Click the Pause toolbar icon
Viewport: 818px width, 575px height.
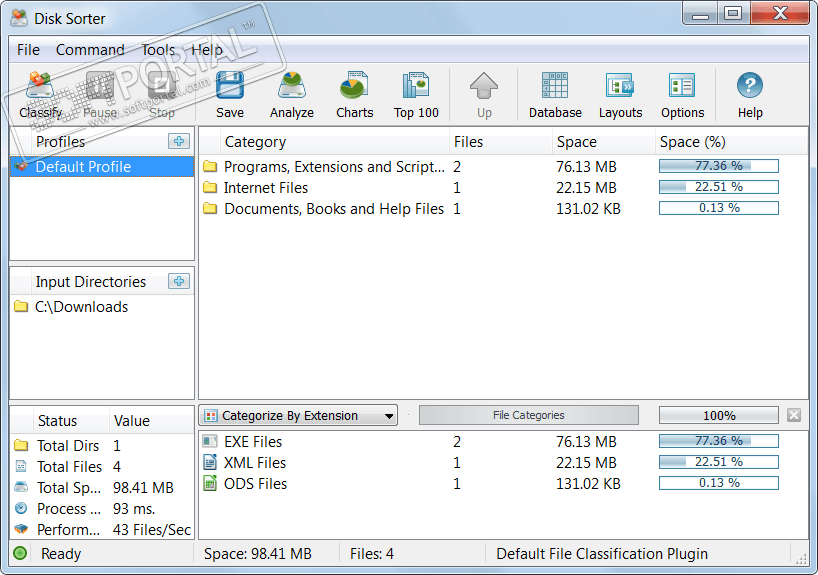point(100,86)
